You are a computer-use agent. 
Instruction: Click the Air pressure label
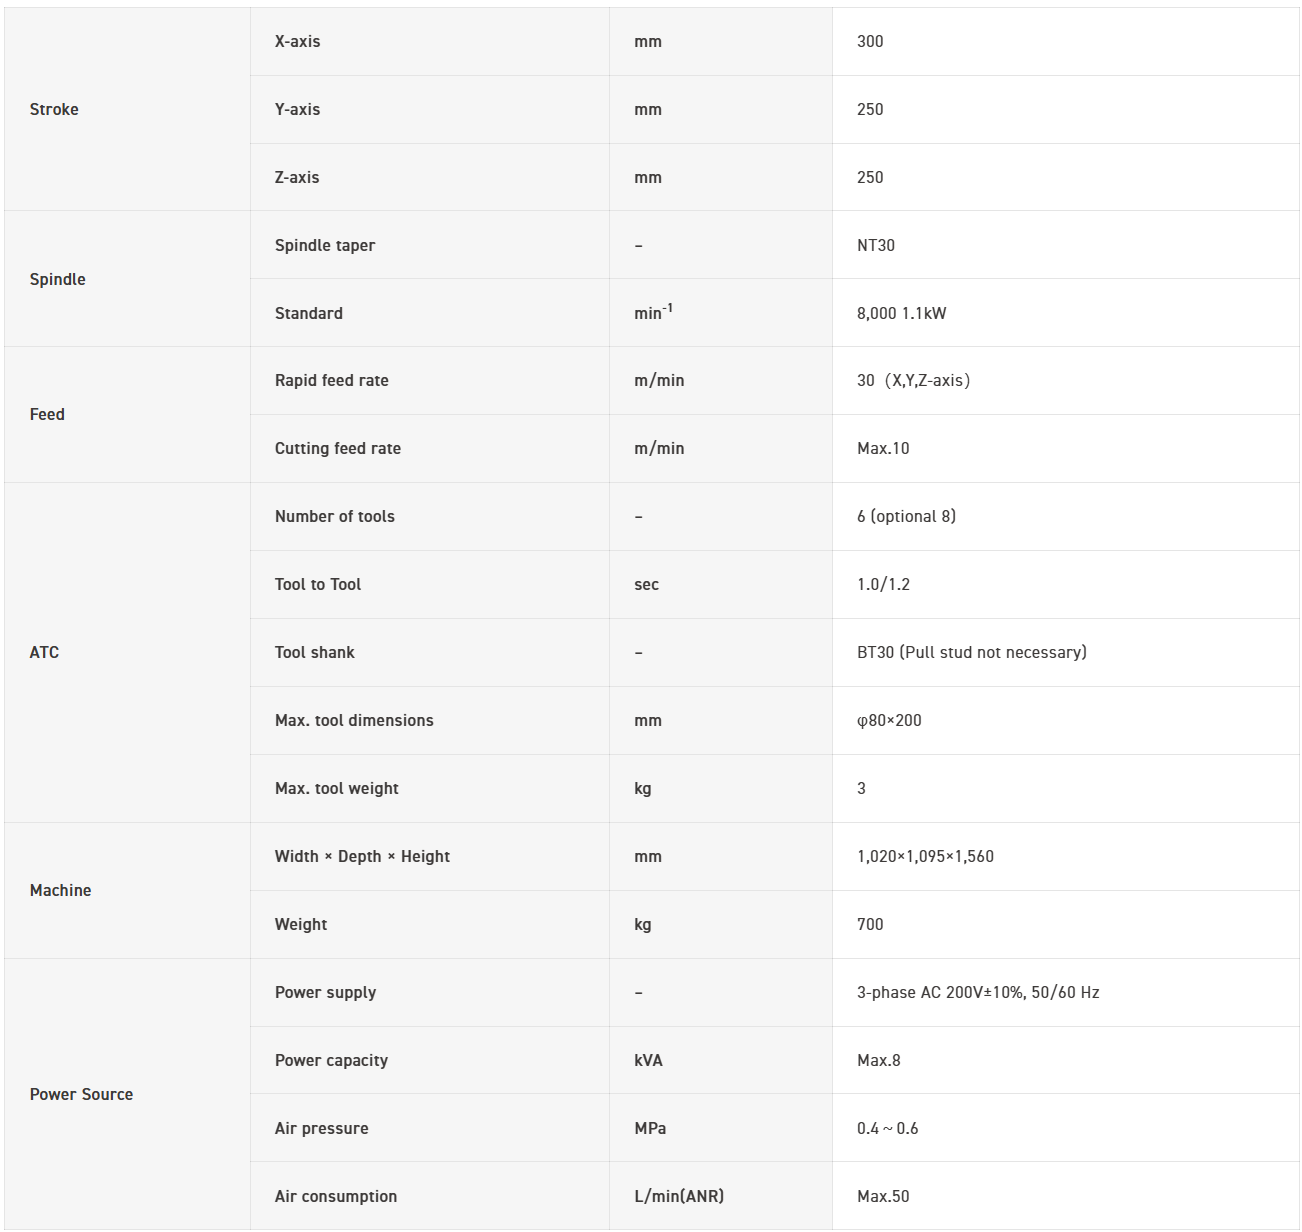[322, 1128]
